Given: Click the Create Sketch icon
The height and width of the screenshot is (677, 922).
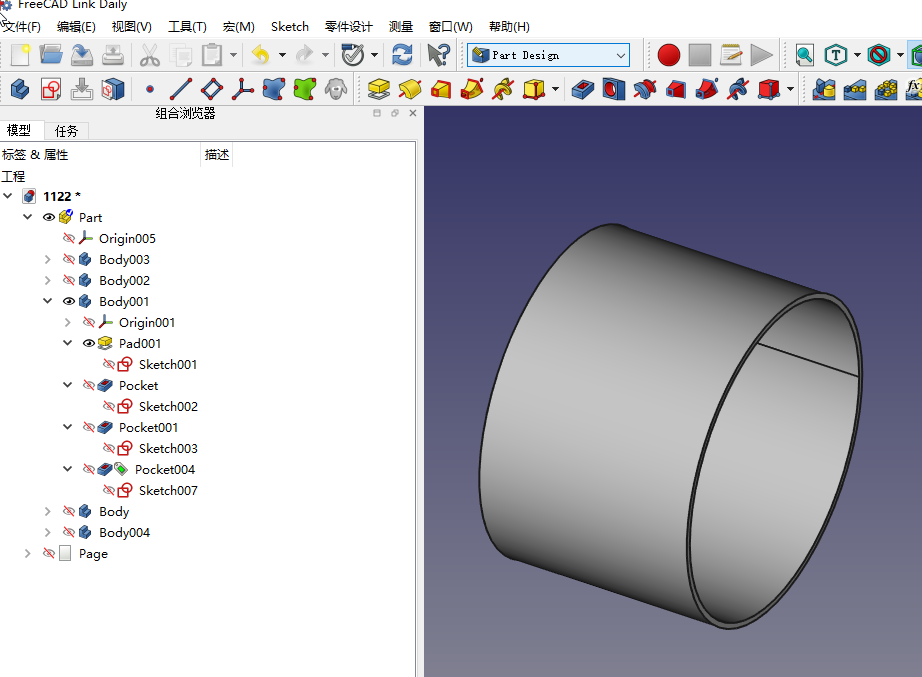Looking at the screenshot, I should pyautogui.click(x=51, y=89).
